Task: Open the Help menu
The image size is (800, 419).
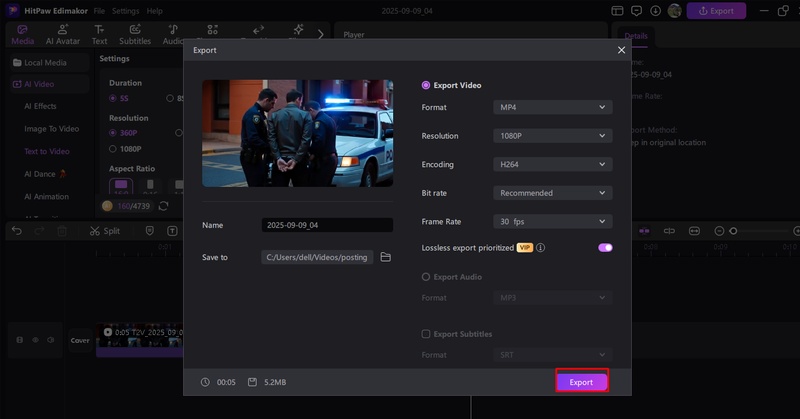Action: (155, 11)
